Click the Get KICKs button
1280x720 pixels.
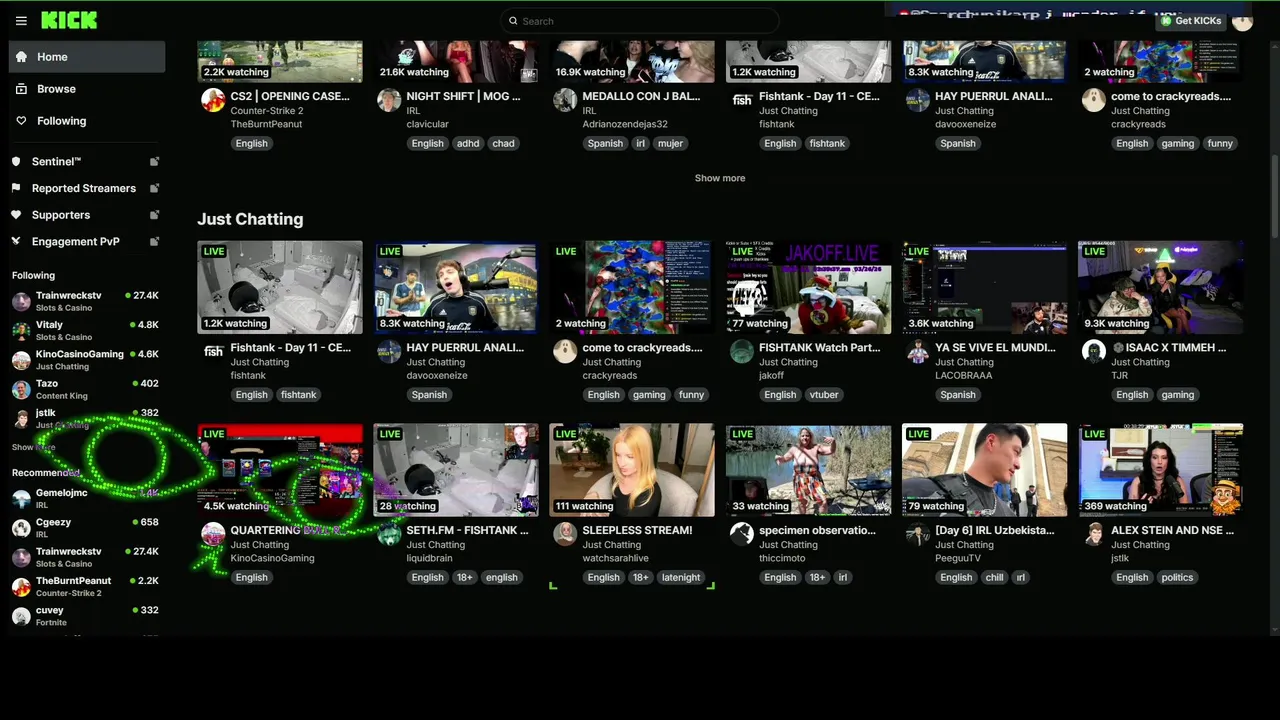tap(1190, 21)
